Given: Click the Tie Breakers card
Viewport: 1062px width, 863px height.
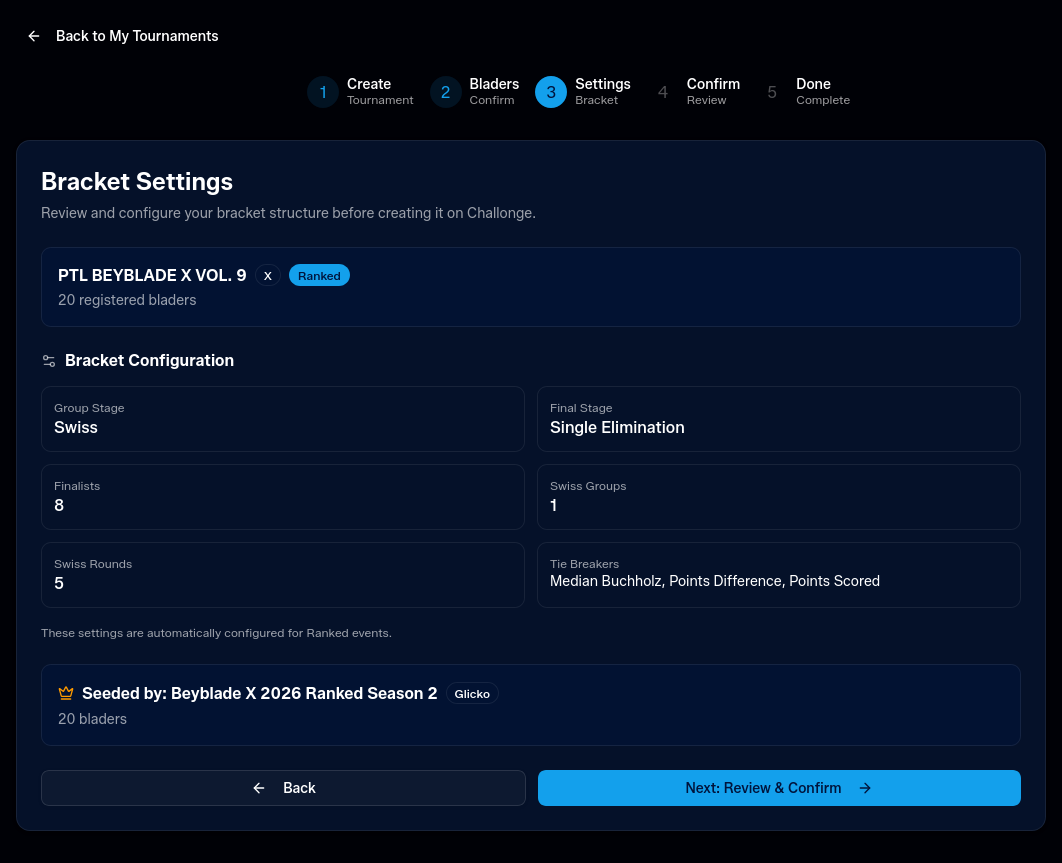Looking at the screenshot, I should pos(779,575).
